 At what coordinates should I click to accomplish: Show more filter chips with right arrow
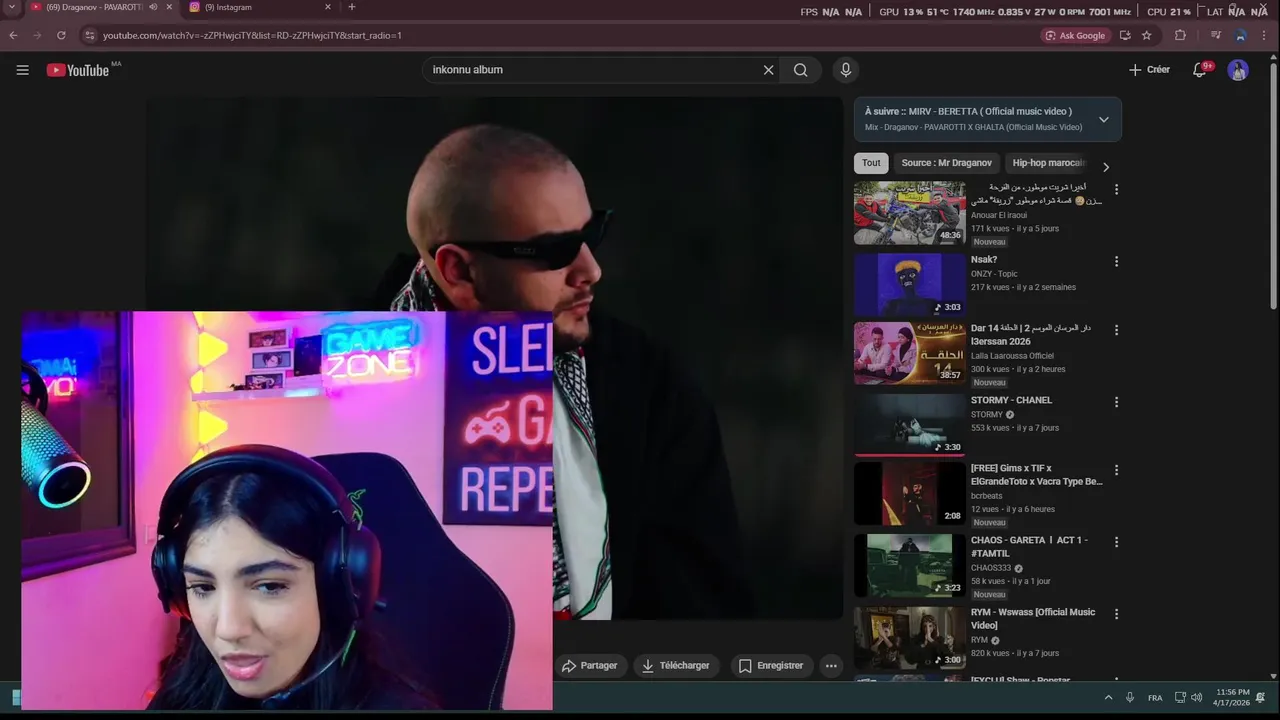pos(1105,167)
